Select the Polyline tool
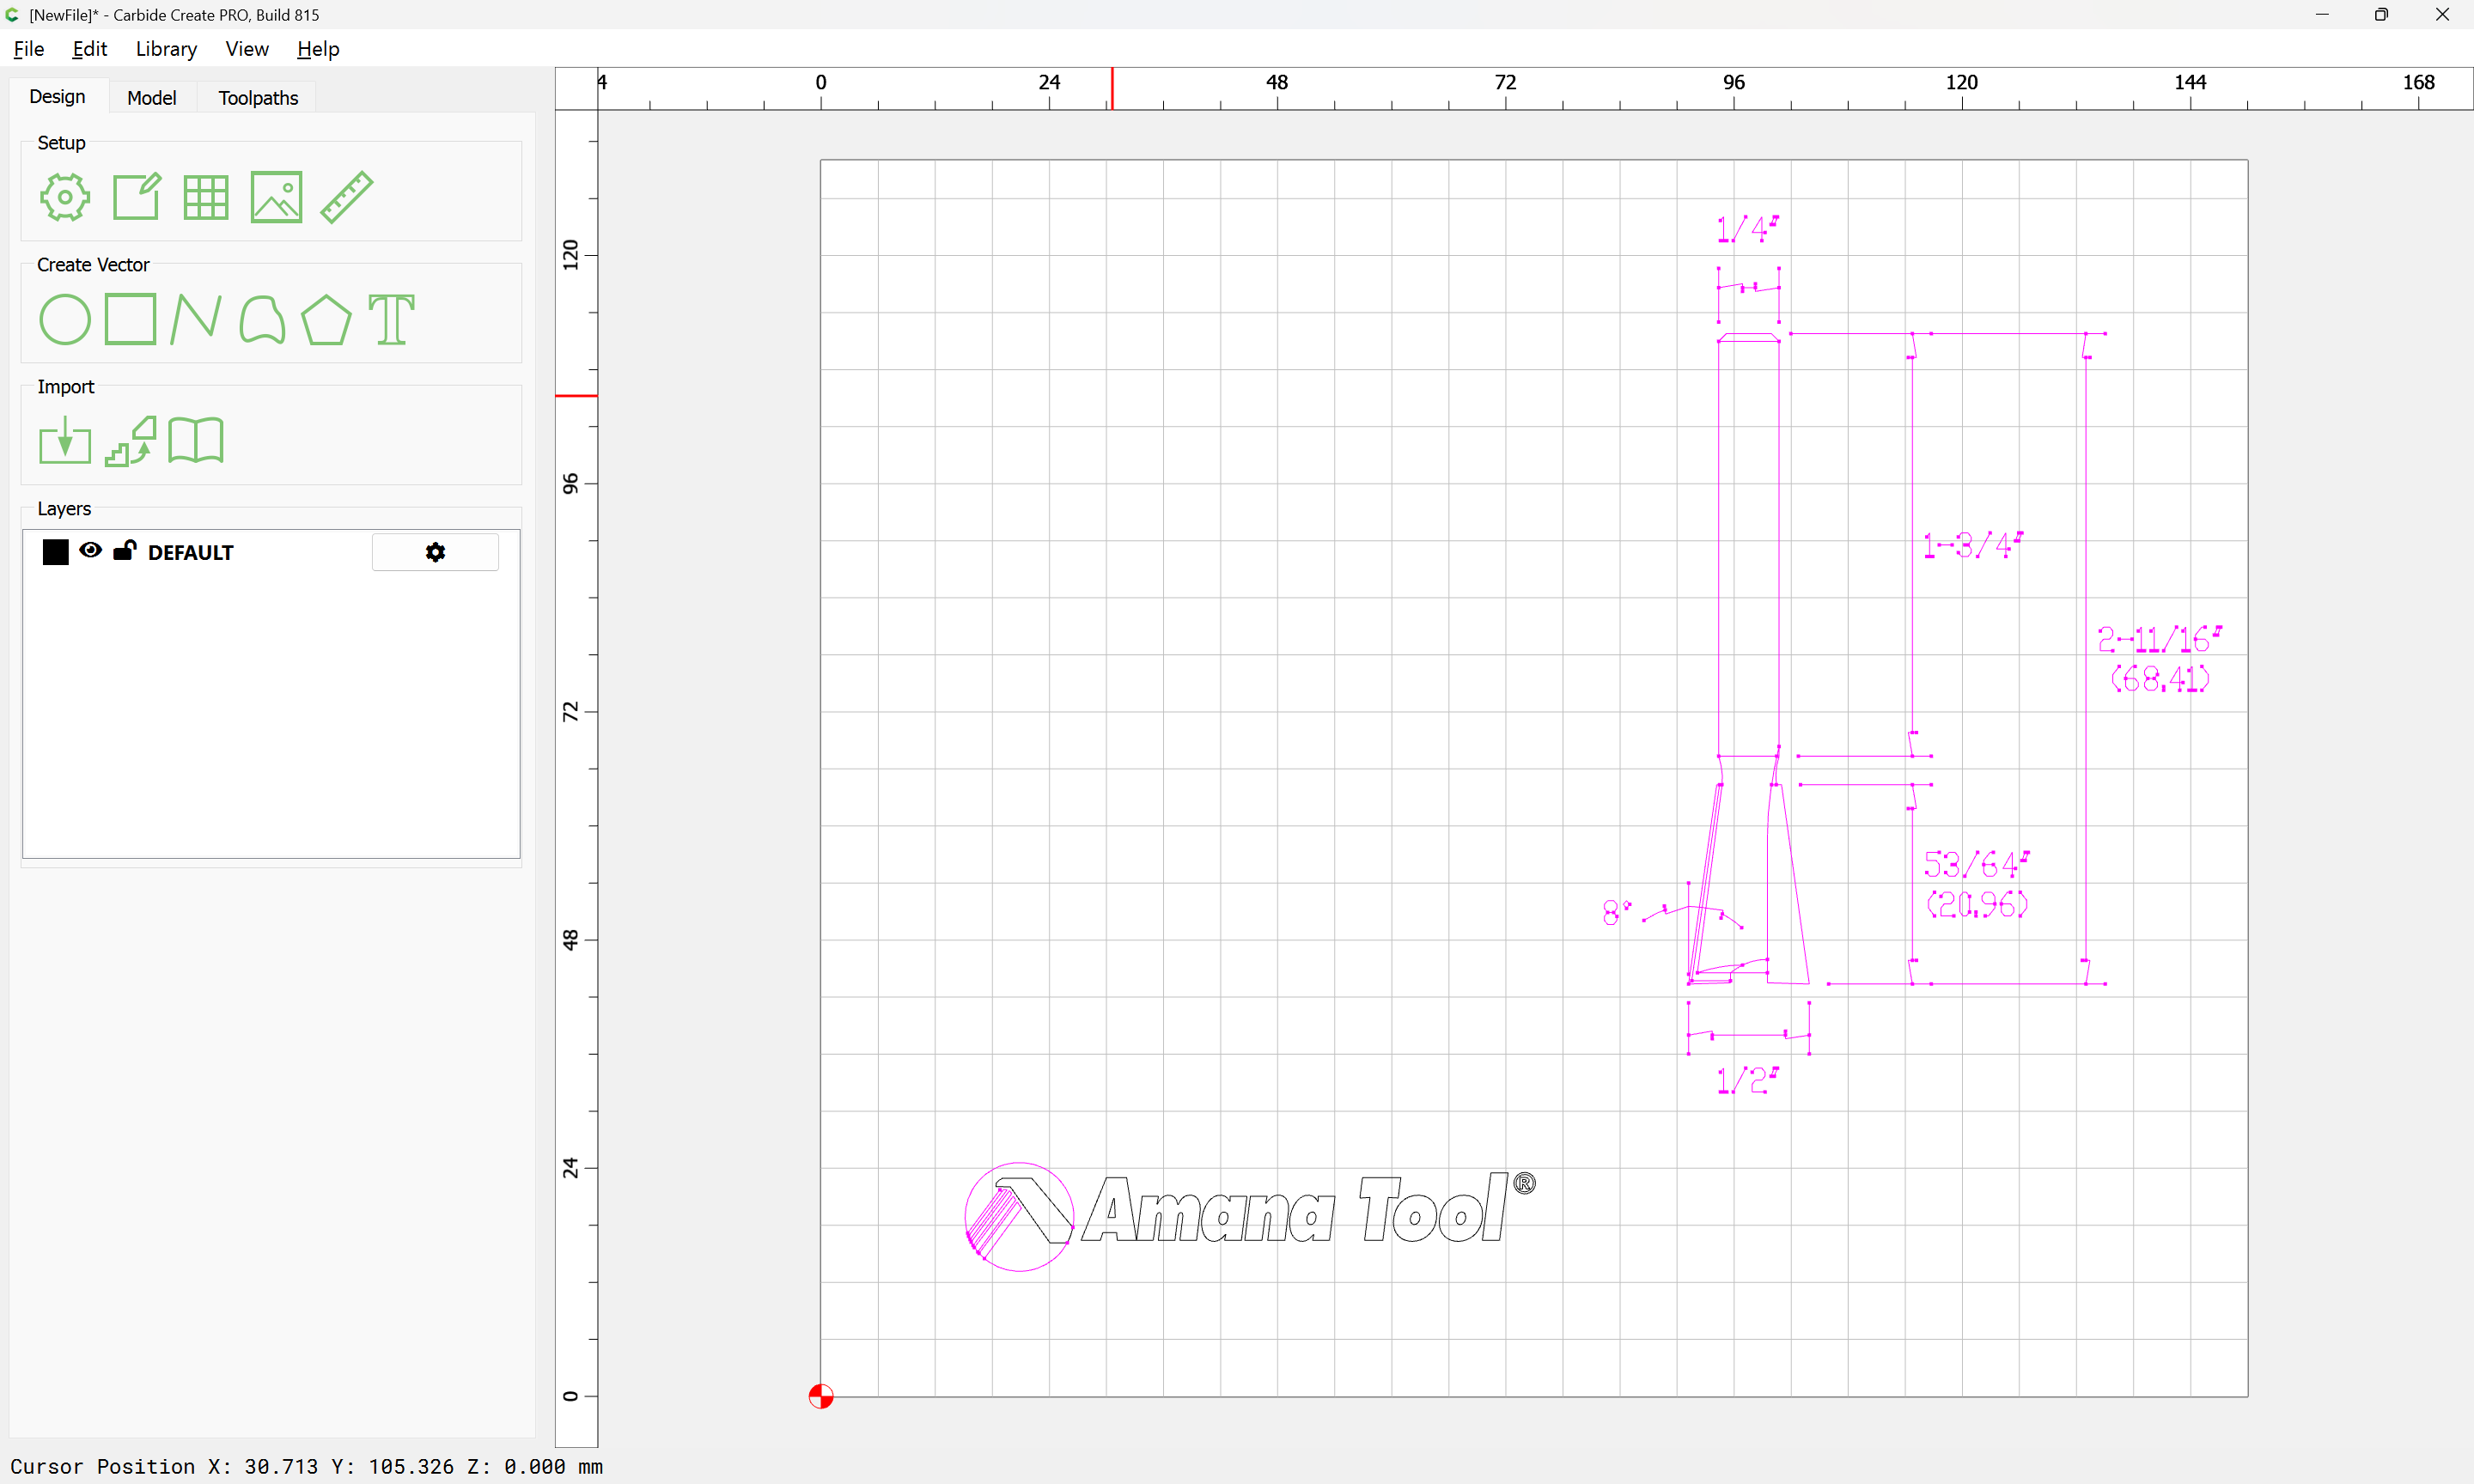2474x1484 pixels. tap(196, 319)
